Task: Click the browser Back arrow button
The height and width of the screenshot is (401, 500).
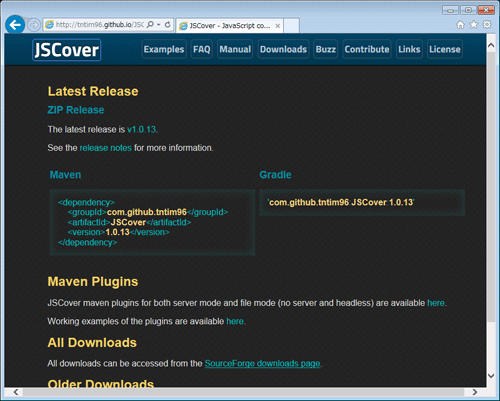Action: click(15, 24)
